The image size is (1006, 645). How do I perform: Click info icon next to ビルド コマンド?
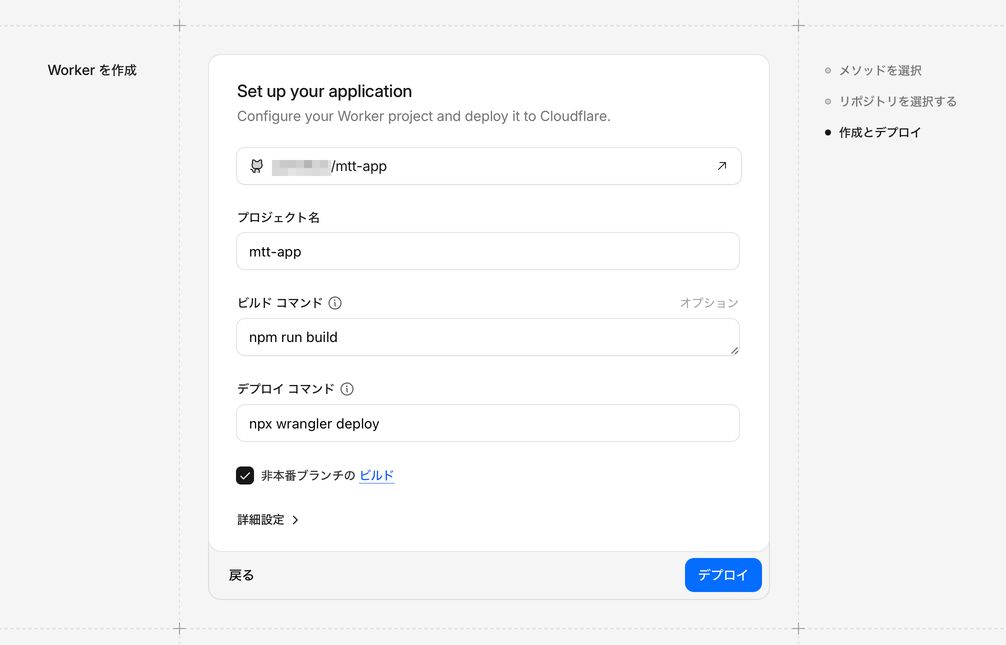tap(335, 303)
